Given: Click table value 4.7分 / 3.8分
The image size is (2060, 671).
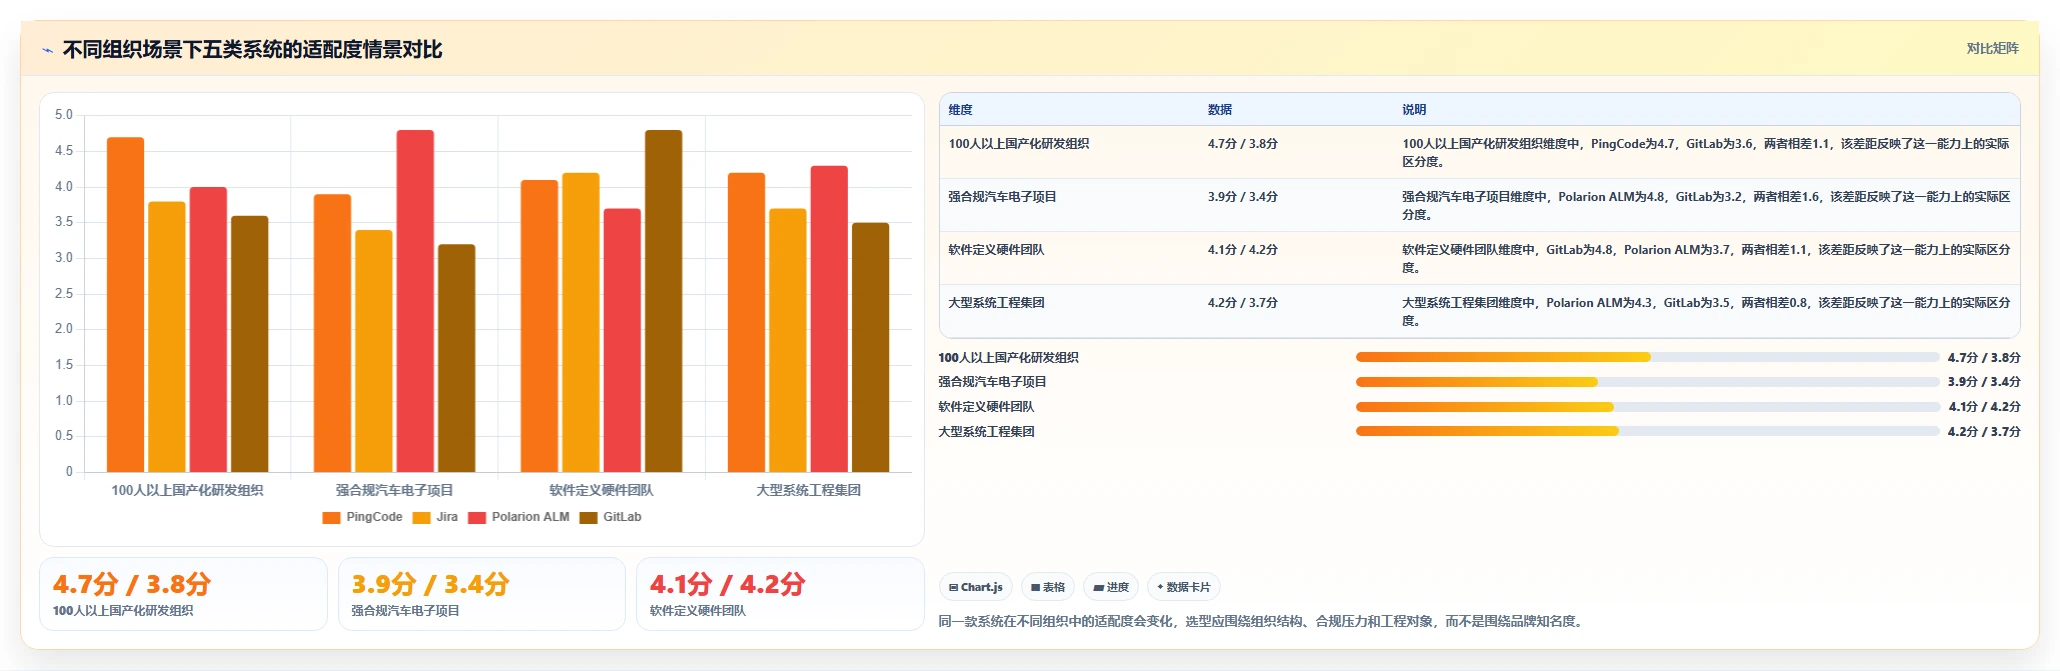Looking at the screenshot, I should tap(1242, 144).
